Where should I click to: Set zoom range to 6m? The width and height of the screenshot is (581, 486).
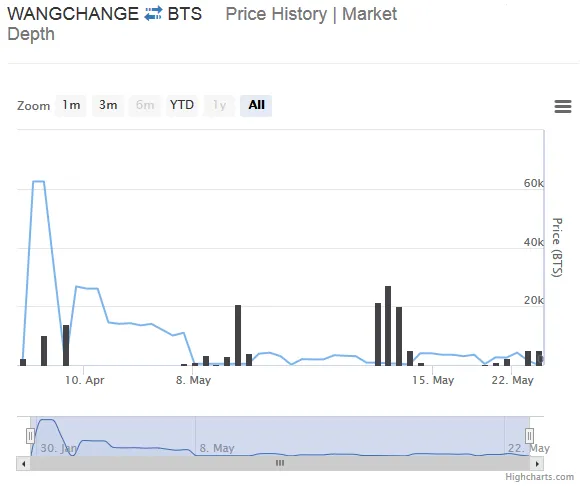tap(145, 106)
